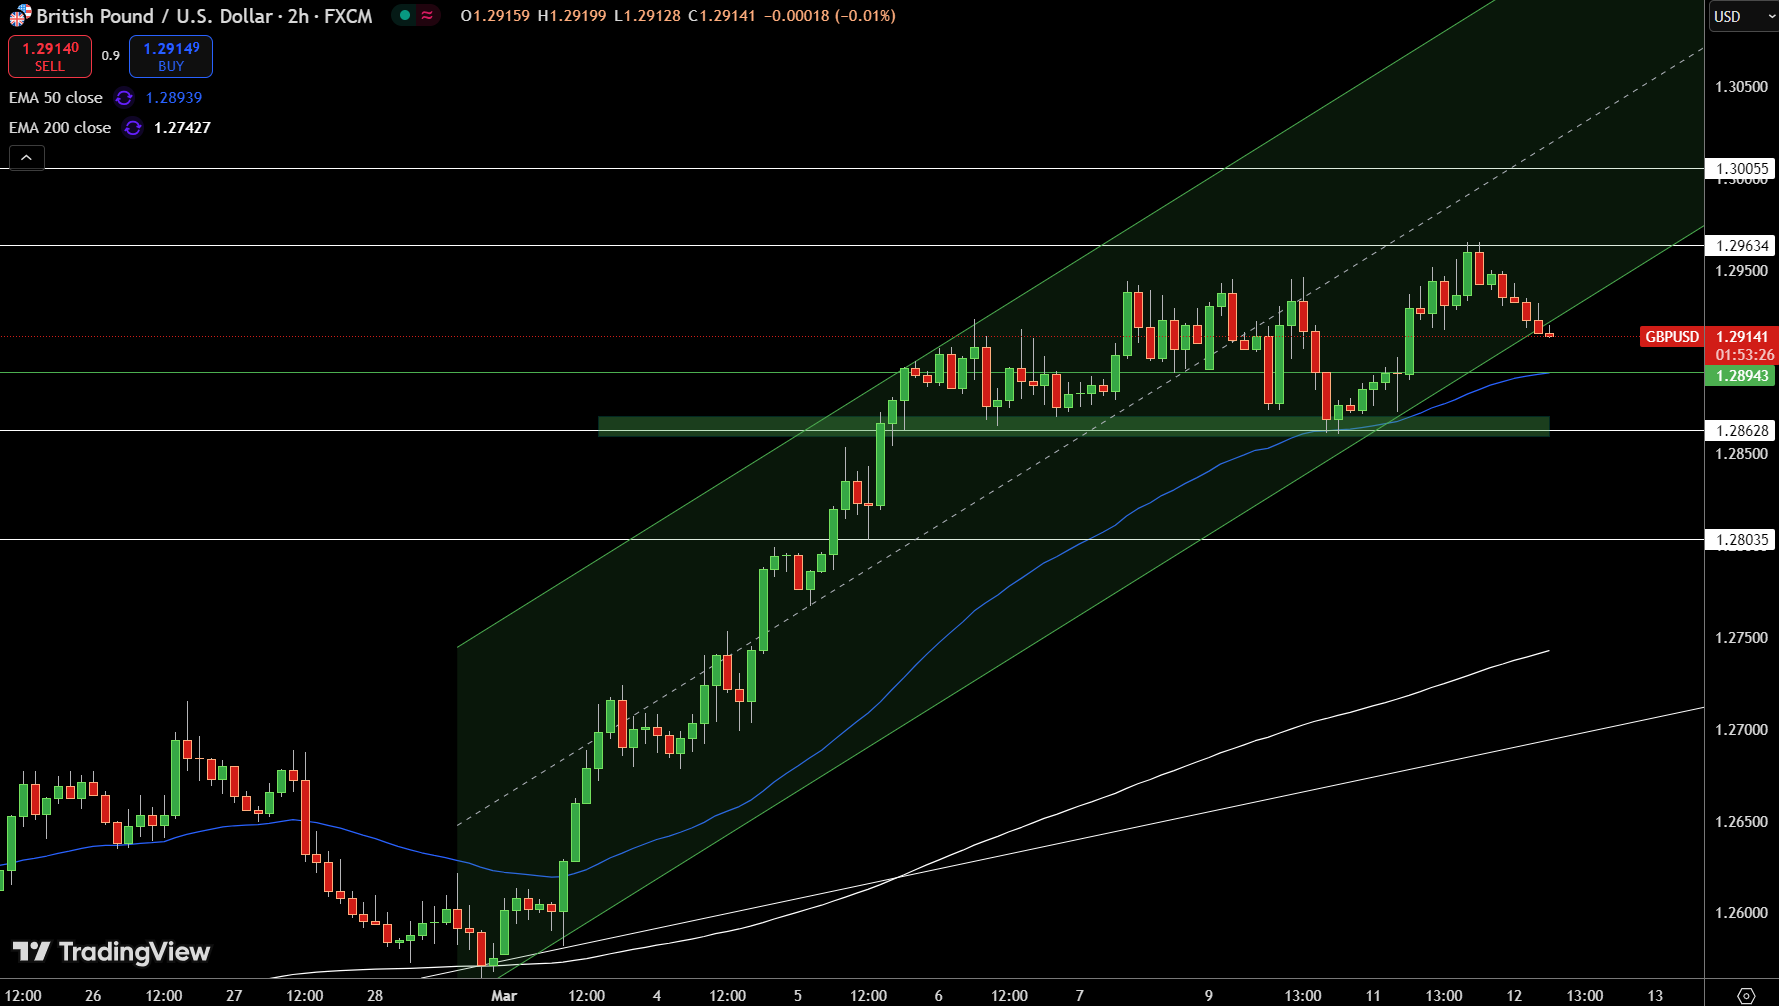Image resolution: width=1779 pixels, height=1006 pixels.
Task: Click the British Pound / U.S. Dollar title
Action: [x=204, y=16]
